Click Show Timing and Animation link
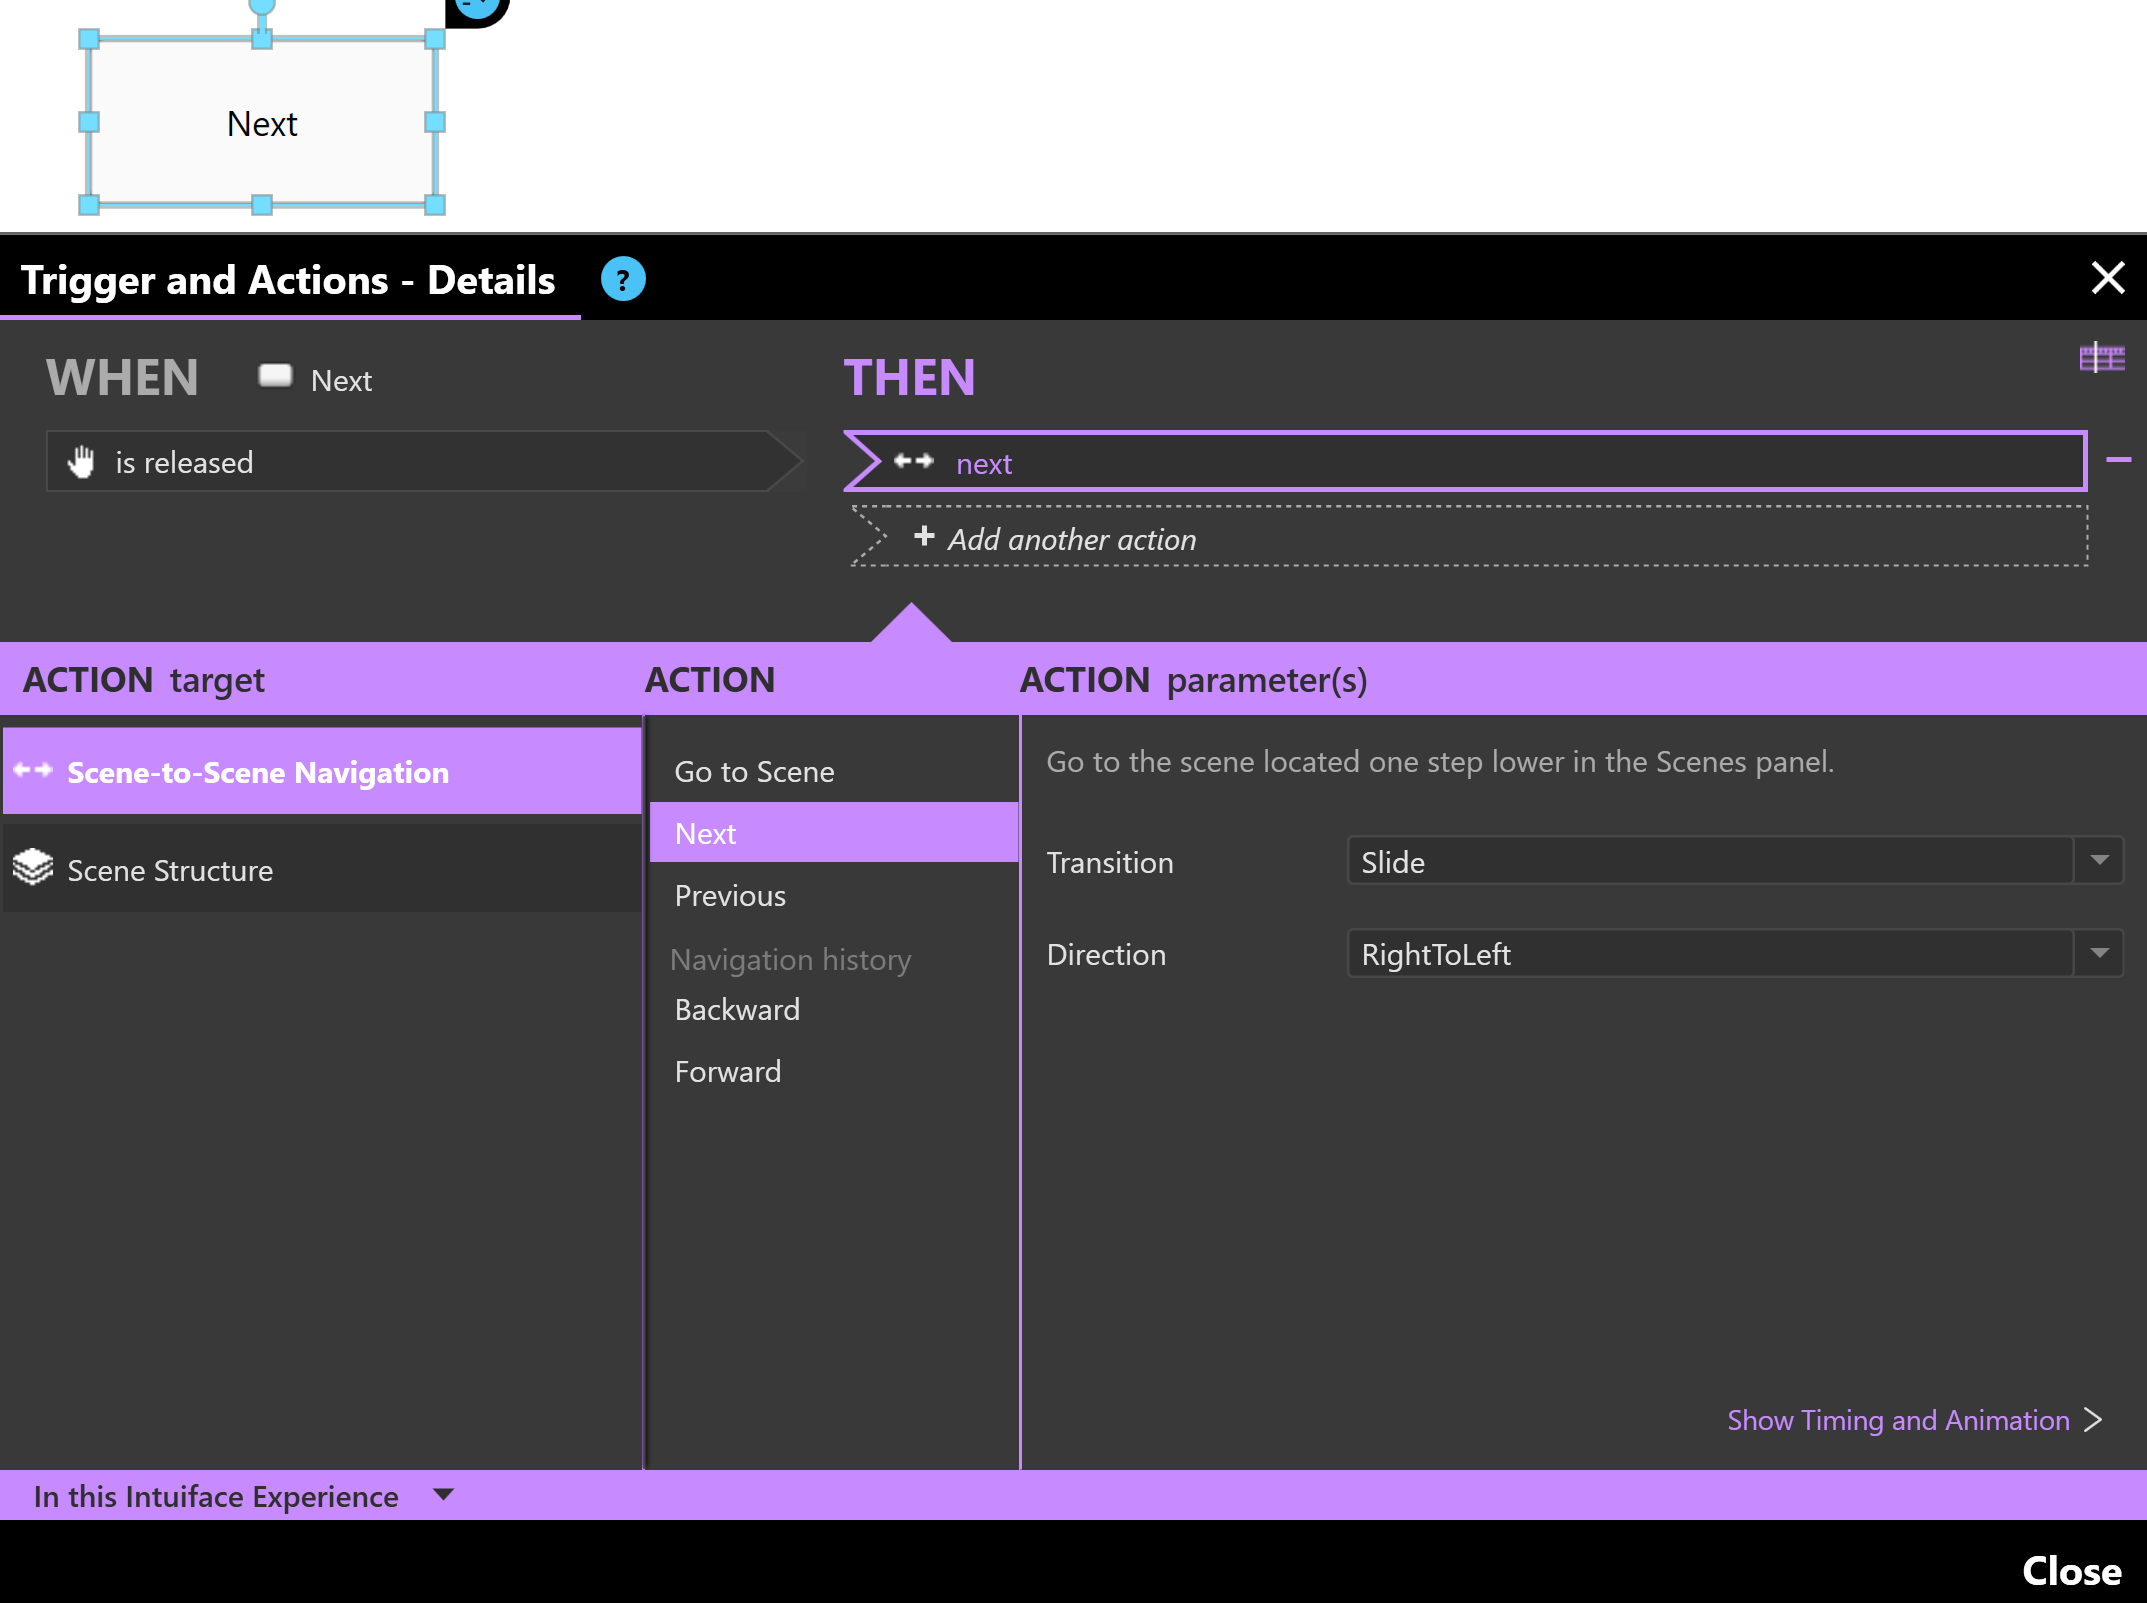The image size is (2147, 1603). click(x=1898, y=1420)
